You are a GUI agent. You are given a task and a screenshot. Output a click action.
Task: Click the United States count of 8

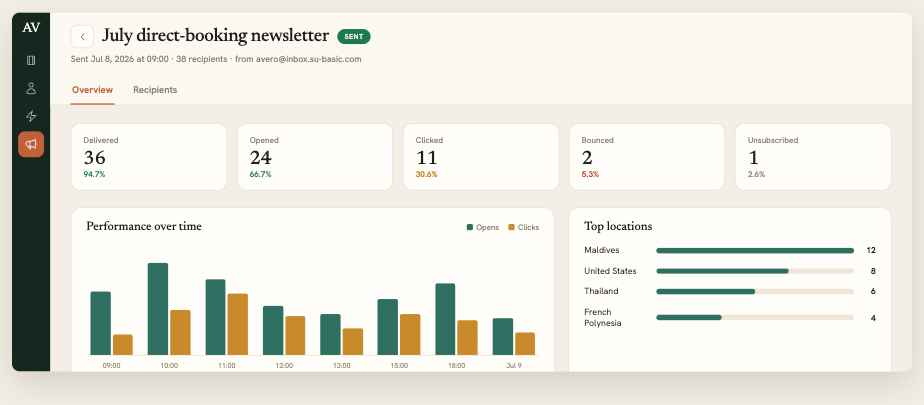tap(873, 271)
